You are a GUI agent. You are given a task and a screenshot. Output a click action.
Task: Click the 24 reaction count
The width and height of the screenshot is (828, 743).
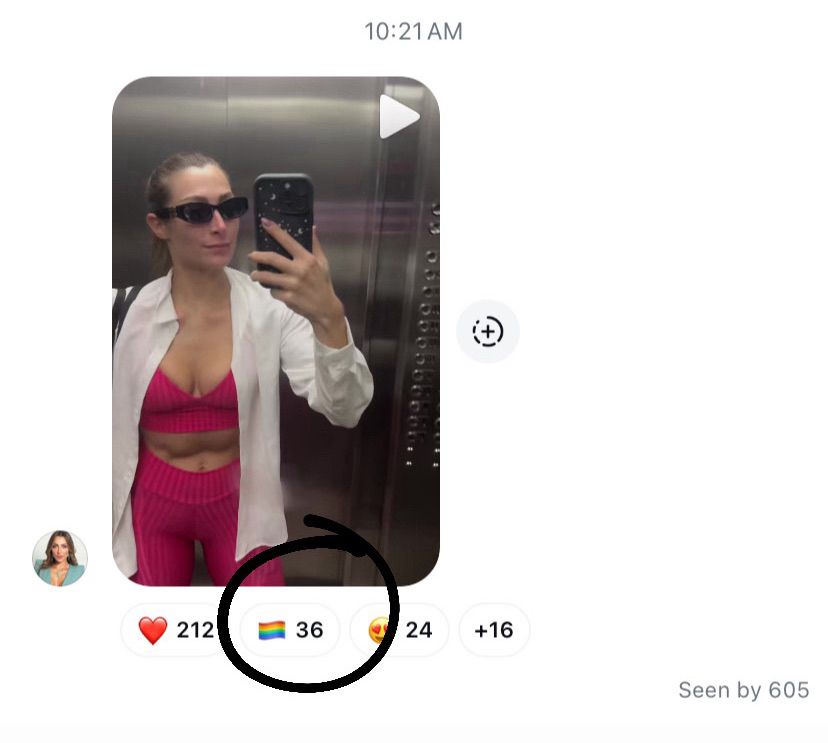click(x=419, y=630)
